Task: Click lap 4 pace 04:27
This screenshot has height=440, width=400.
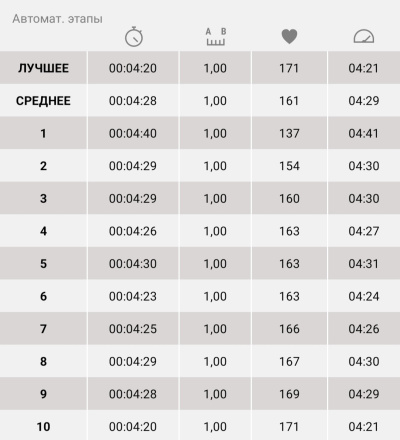Action: [364, 231]
